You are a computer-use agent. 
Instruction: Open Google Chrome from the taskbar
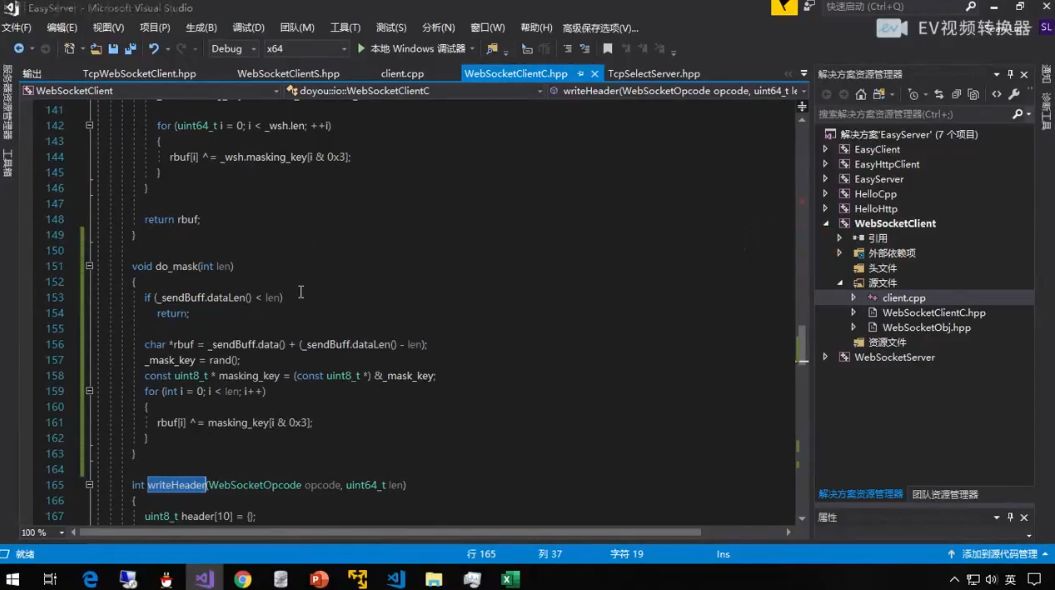point(241,579)
